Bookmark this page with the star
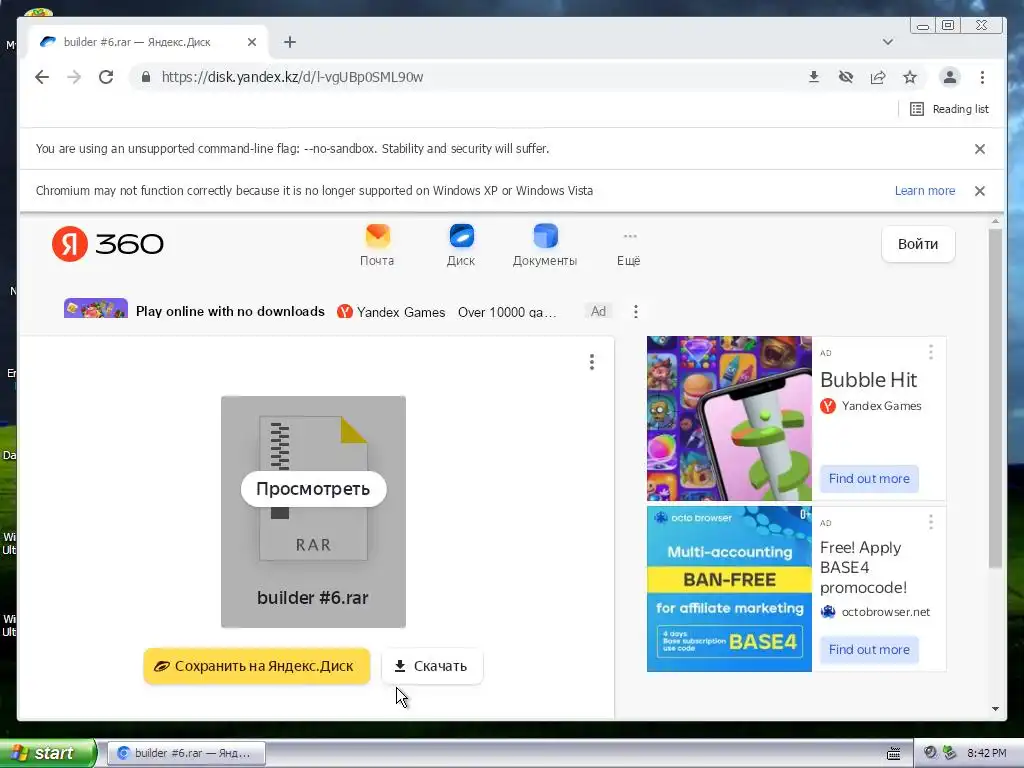Image resolution: width=1024 pixels, height=768 pixels. tap(910, 77)
